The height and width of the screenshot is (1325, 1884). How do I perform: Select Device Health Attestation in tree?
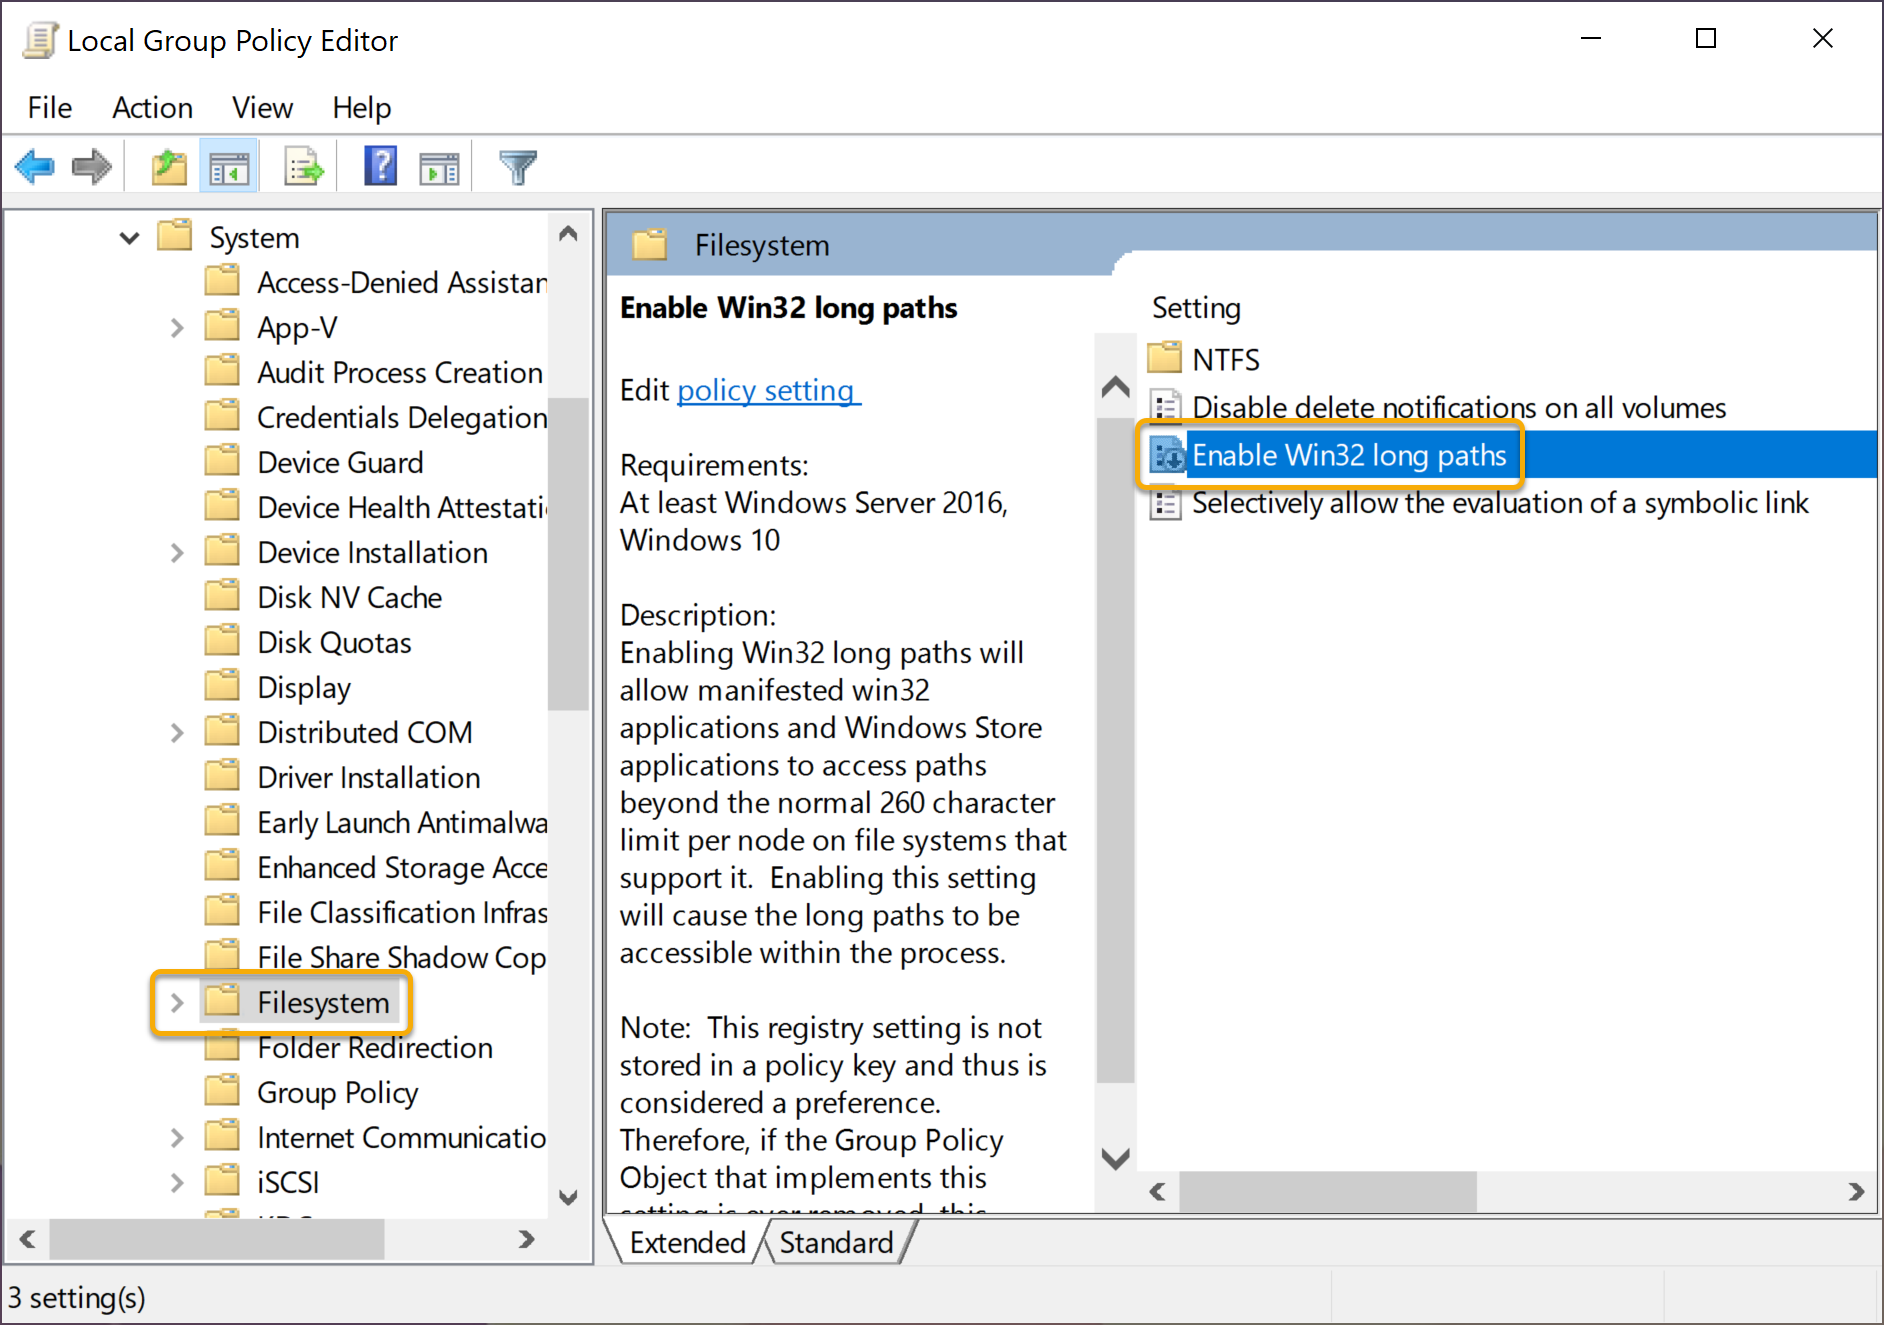(x=402, y=508)
